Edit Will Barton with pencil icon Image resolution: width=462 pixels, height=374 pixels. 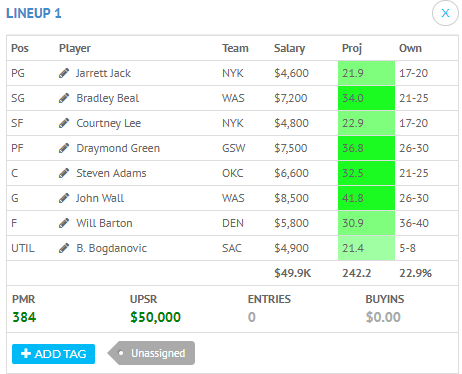64,223
